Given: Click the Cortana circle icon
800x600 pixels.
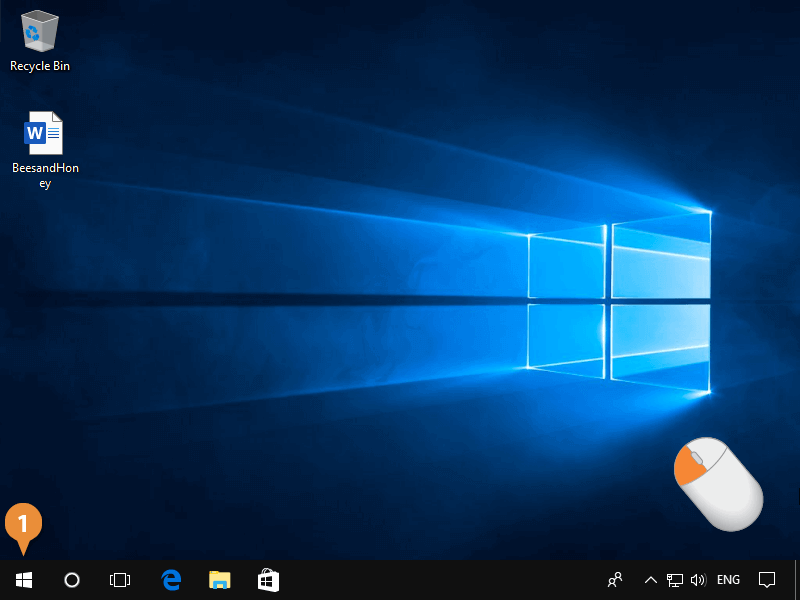Looking at the screenshot, I should click(72, 580).
